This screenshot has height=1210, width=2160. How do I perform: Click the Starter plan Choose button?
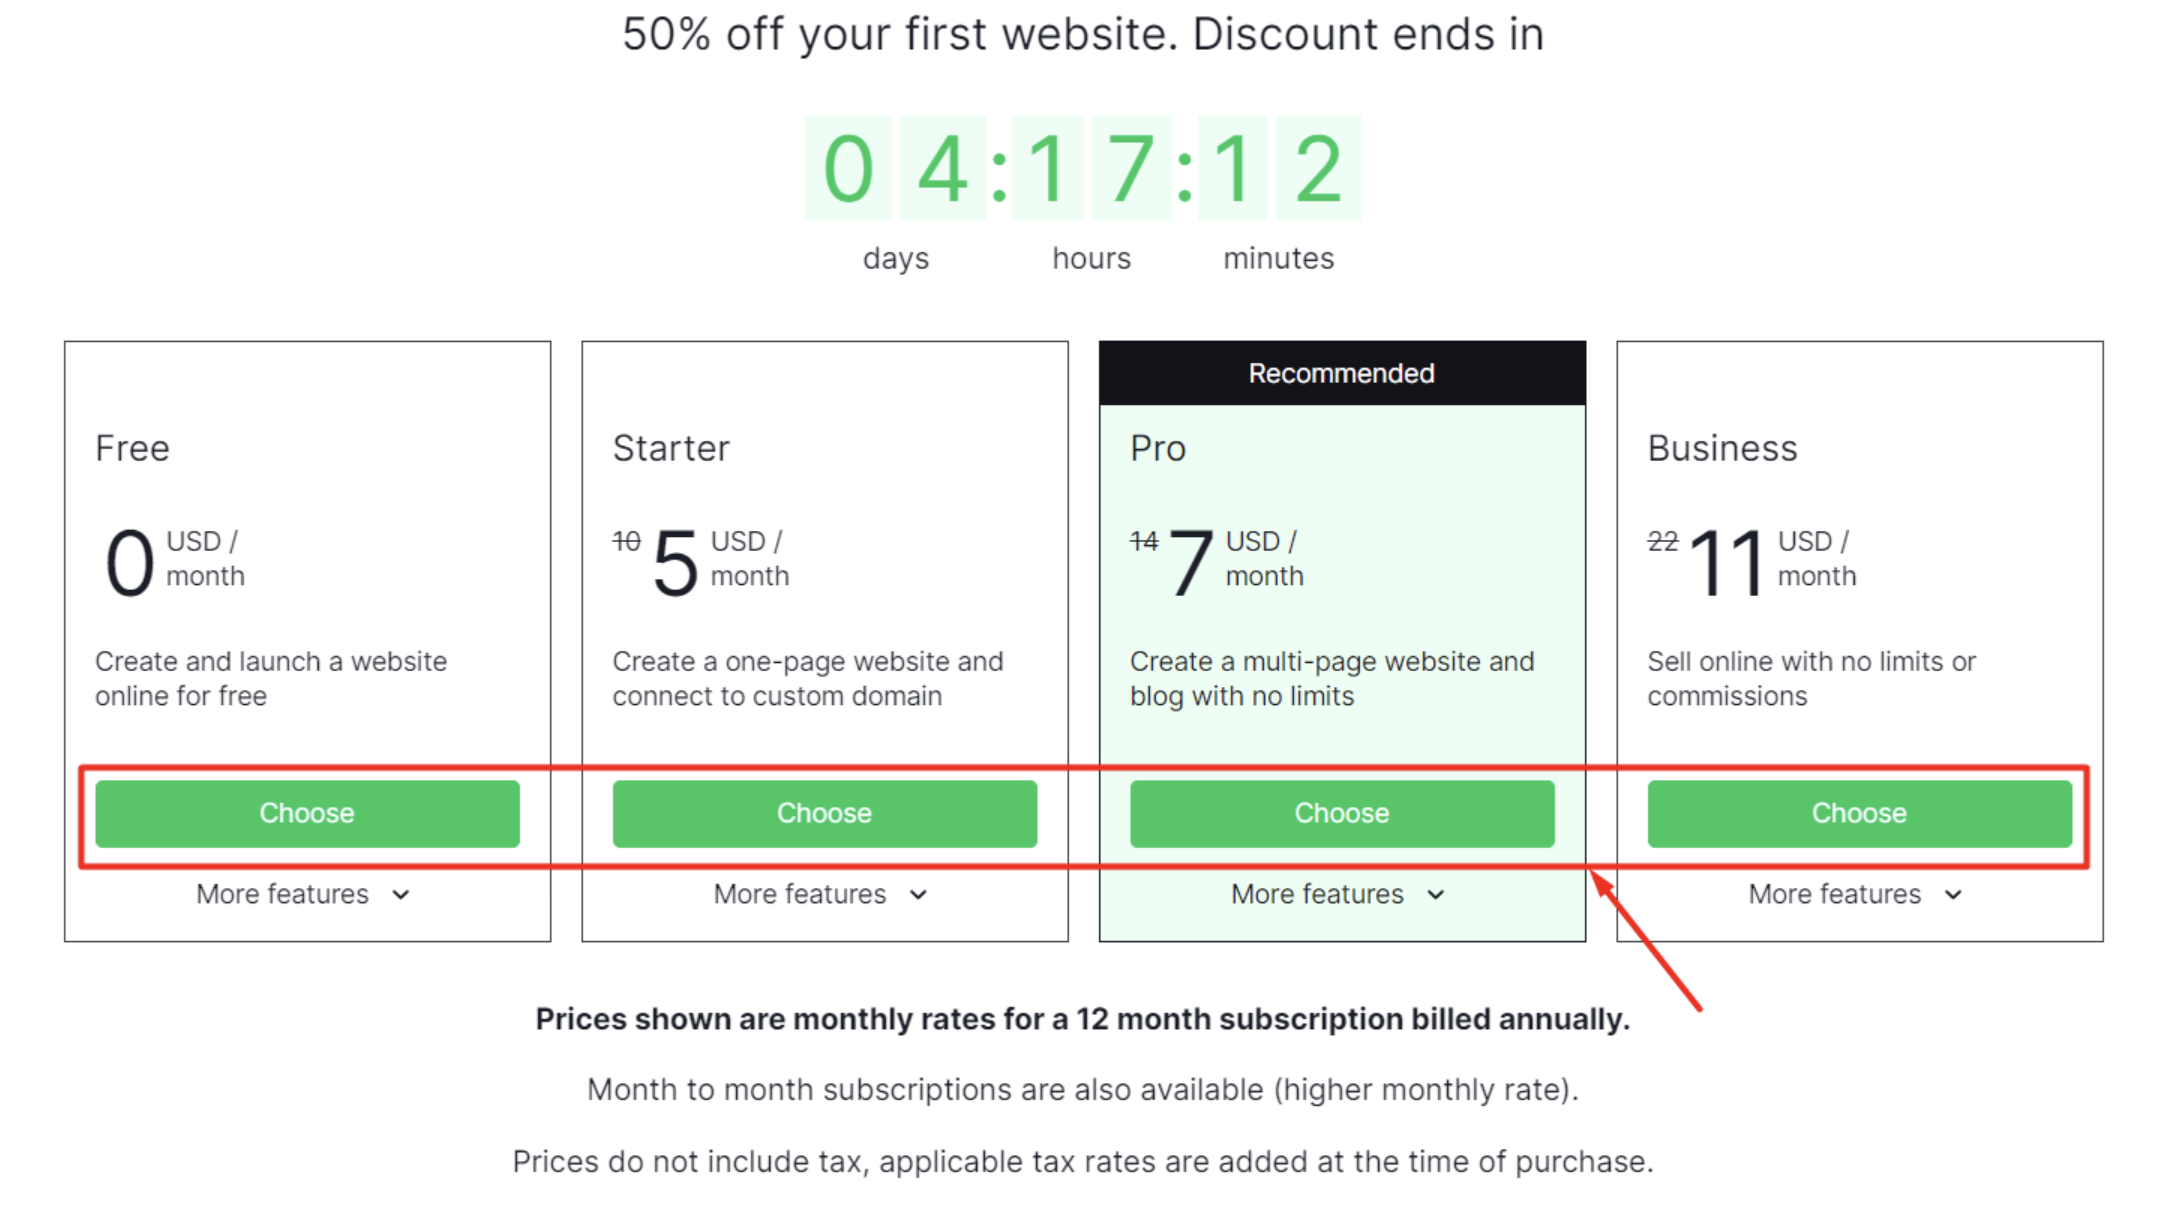click(x=822, y=813)
